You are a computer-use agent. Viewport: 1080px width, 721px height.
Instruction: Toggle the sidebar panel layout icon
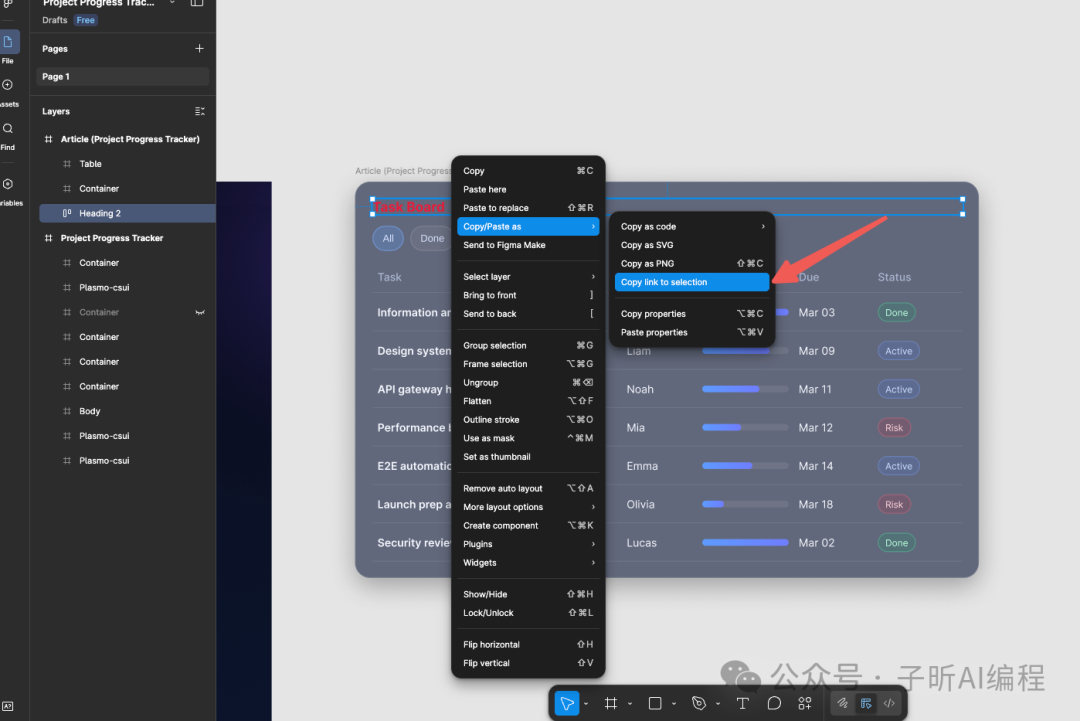[196, 3]
